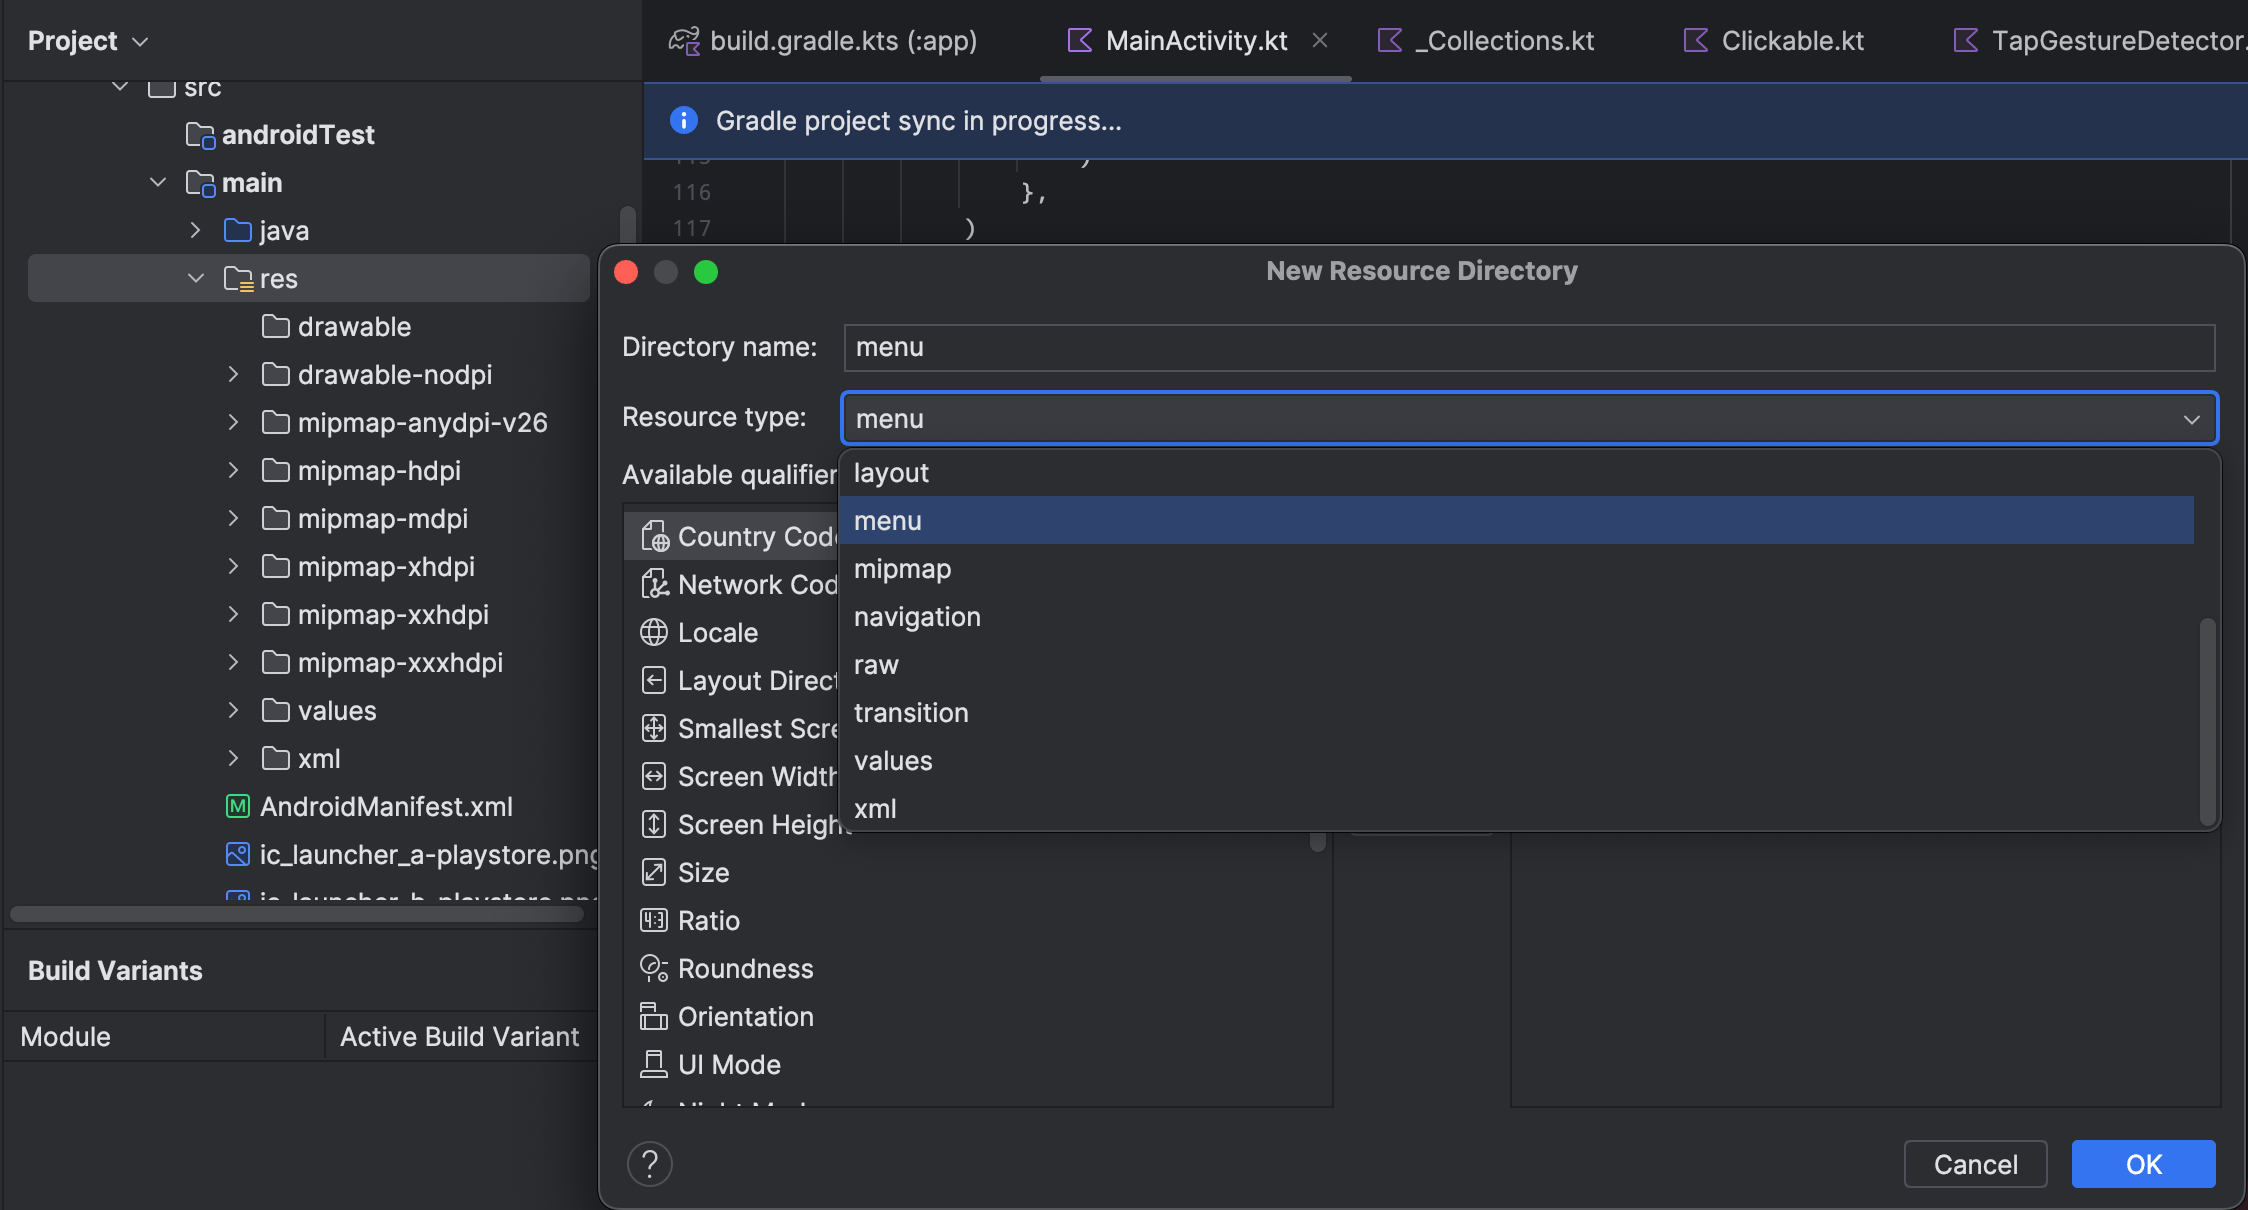Image resolution: width=2248 pixels, height=1210 pixels.
Task: Click the Directory name text field
Action: tap(1528, 347)
